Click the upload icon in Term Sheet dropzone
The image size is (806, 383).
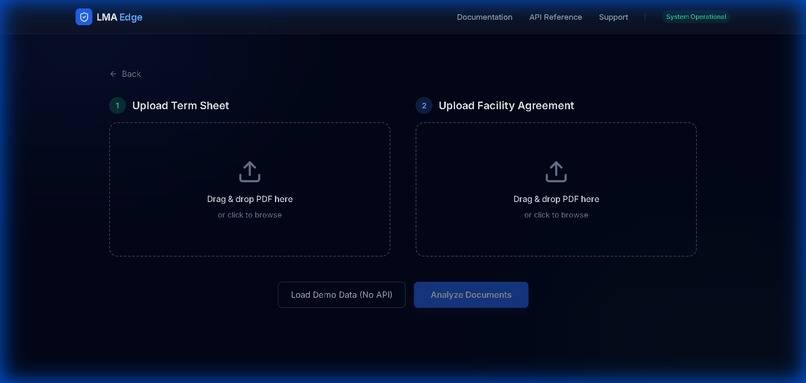click(x=250, y=172)
